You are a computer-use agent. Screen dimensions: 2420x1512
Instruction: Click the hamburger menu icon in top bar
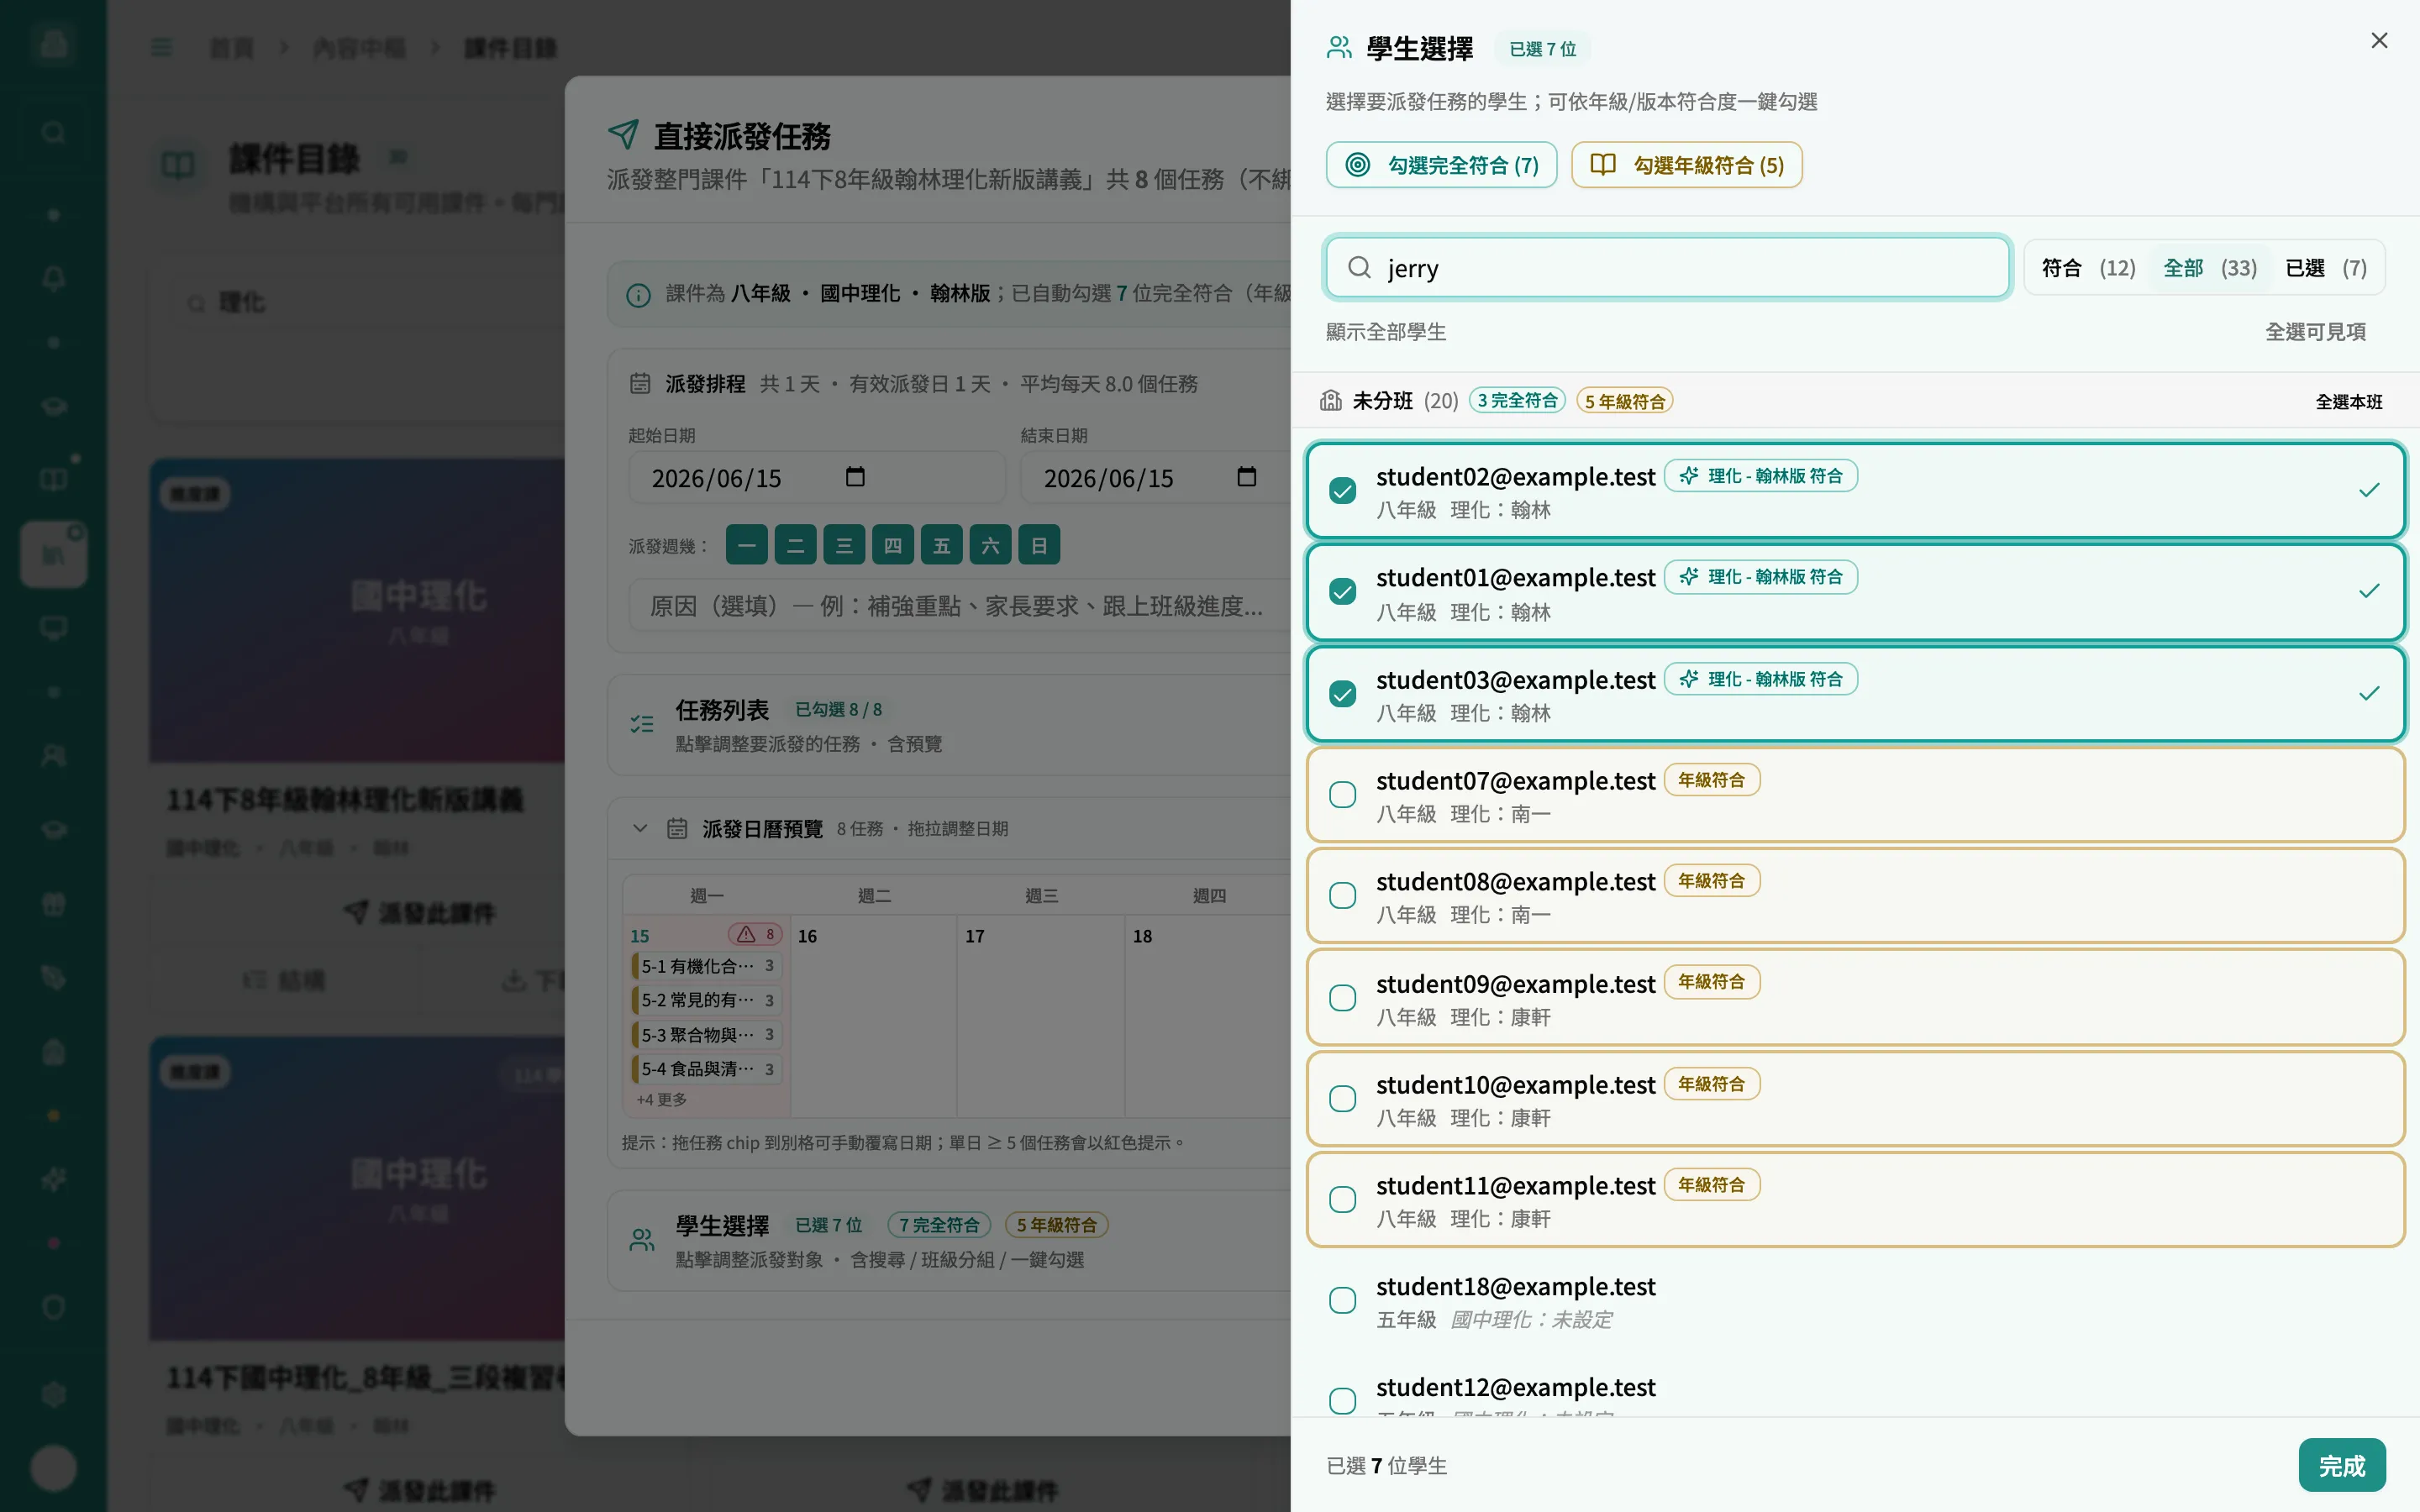[x=161, y=48]
